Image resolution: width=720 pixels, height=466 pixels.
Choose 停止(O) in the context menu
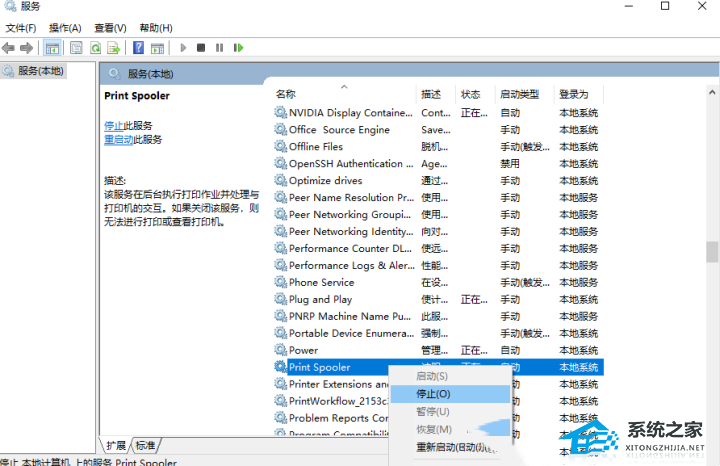point(434,394)
